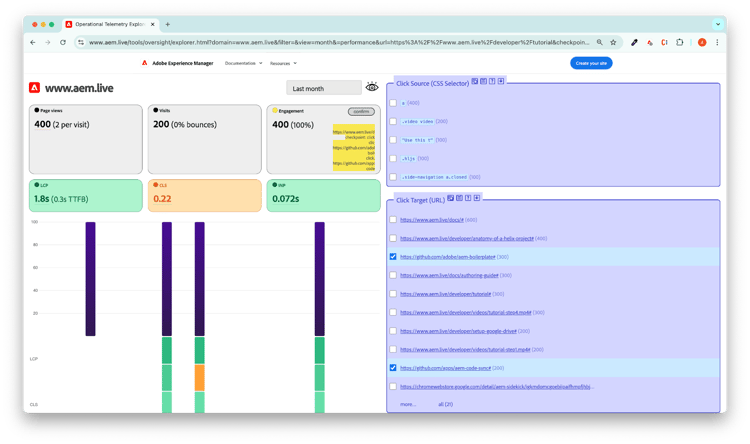The height and width of the screenshot is (444, 750).
Task: Click the last icon after Click Target title
Action: click(479, 198)
